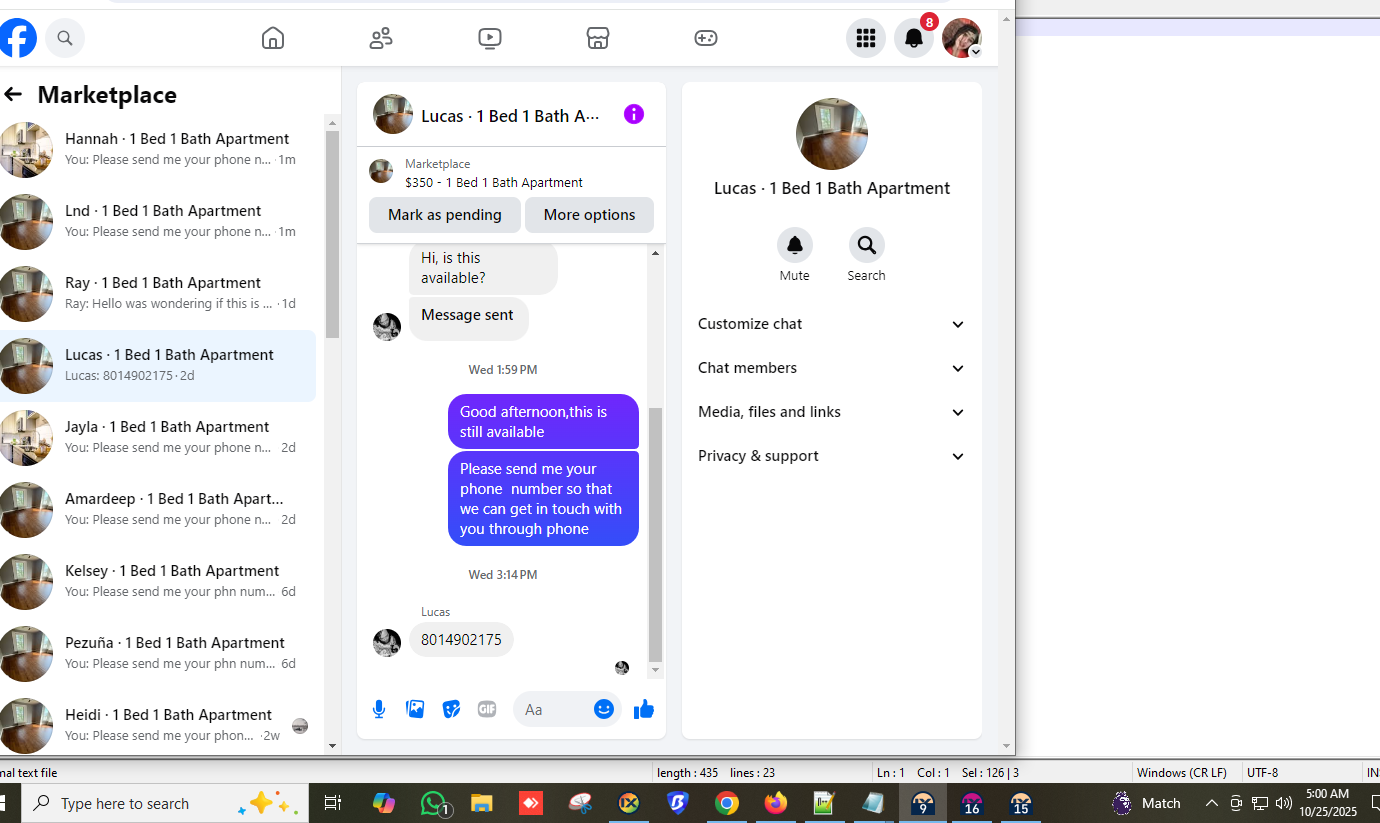Show hidden system tray icons chevron
The width and height of the screenshot is (1380, 823).
click(x=1212, y=804)
